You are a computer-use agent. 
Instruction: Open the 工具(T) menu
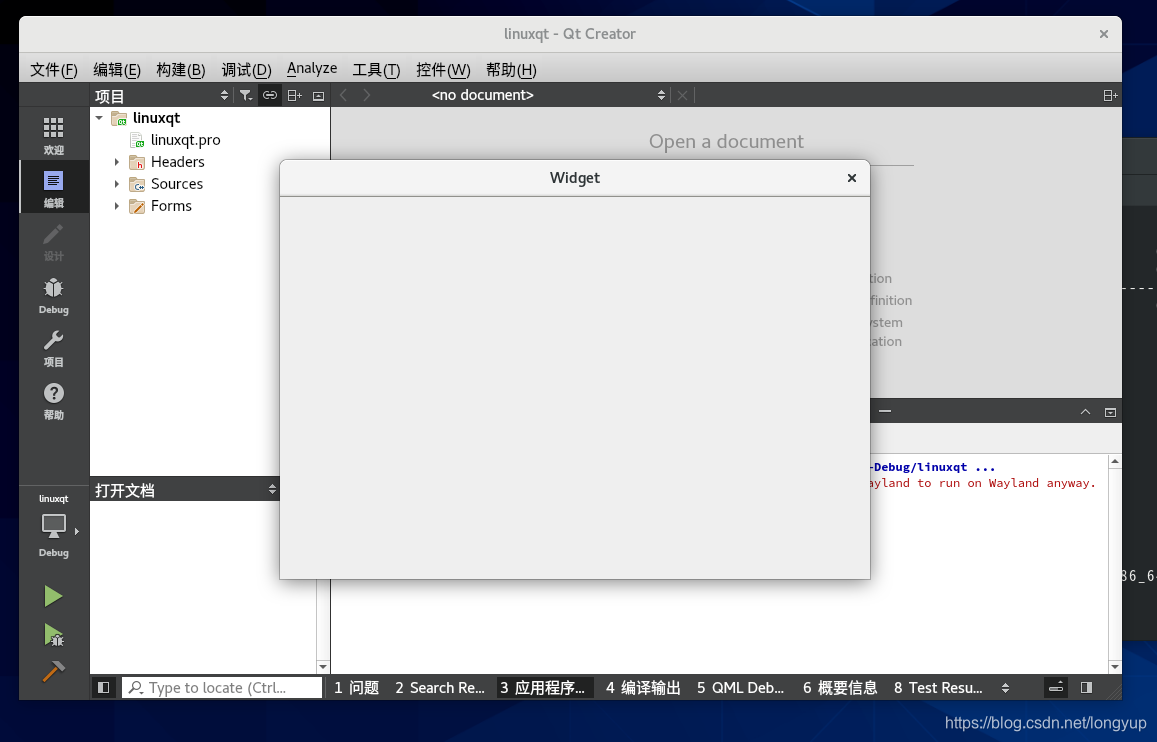376,69
